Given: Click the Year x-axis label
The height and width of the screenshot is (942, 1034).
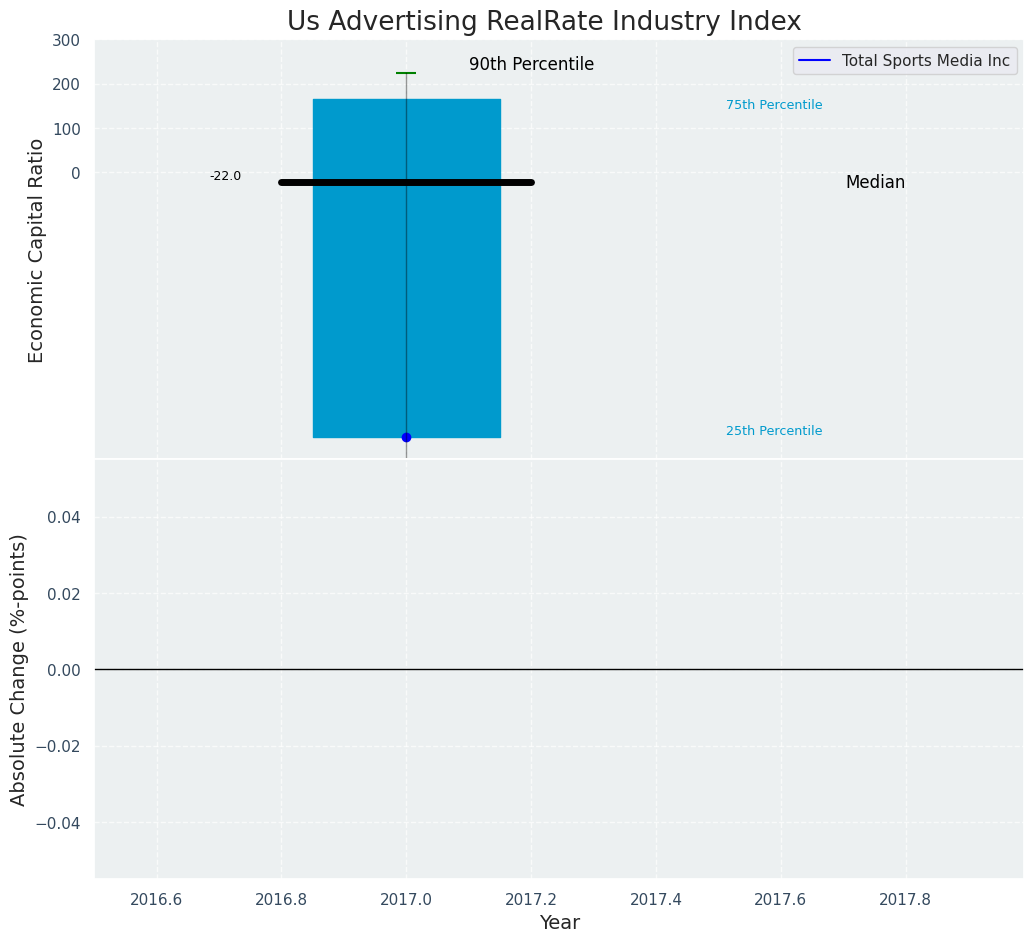Looking at the screenshot, I should [x=559, y=922].
